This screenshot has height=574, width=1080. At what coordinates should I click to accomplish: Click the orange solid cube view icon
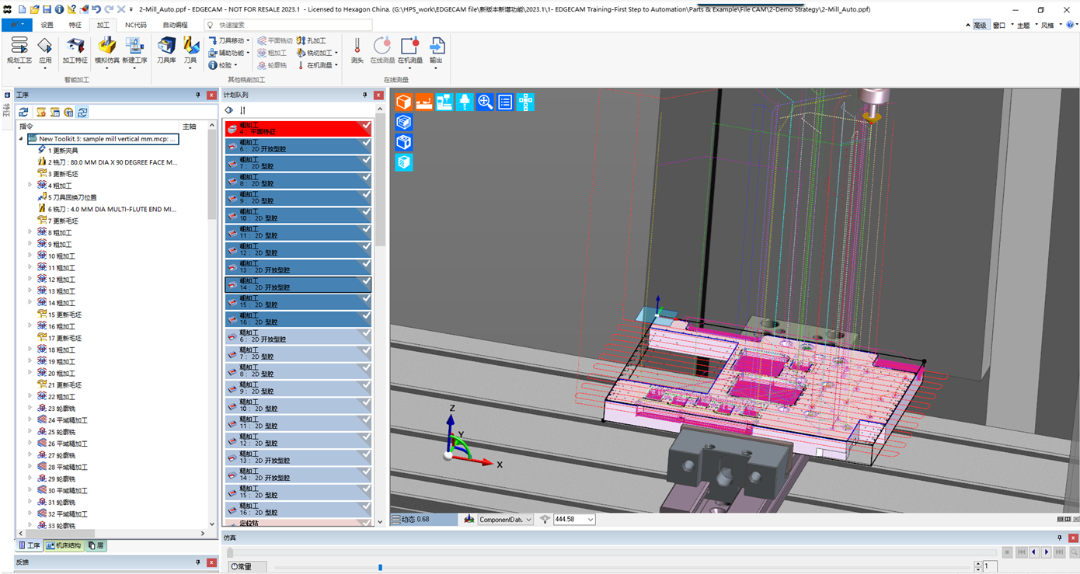(x=404, y=103)
